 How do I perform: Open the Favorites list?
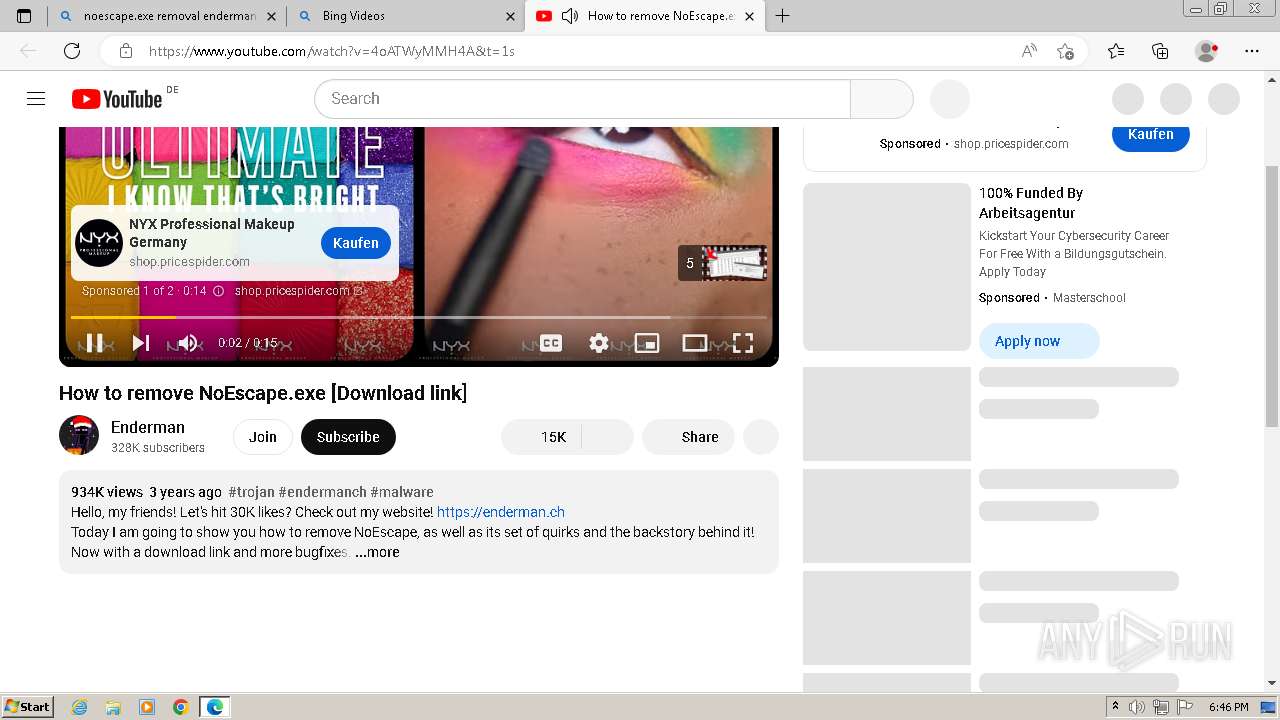1116,51
